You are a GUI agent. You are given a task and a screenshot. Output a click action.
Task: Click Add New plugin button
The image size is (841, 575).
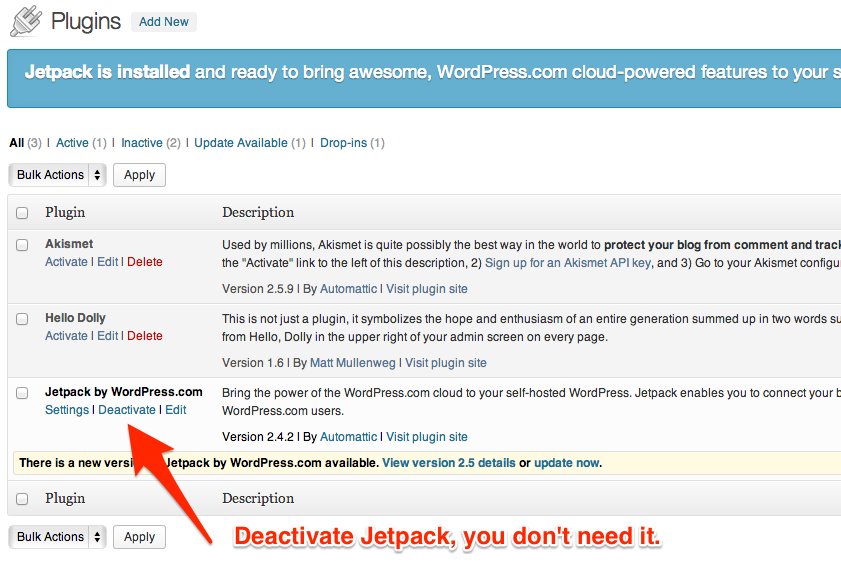pos(164,22)
